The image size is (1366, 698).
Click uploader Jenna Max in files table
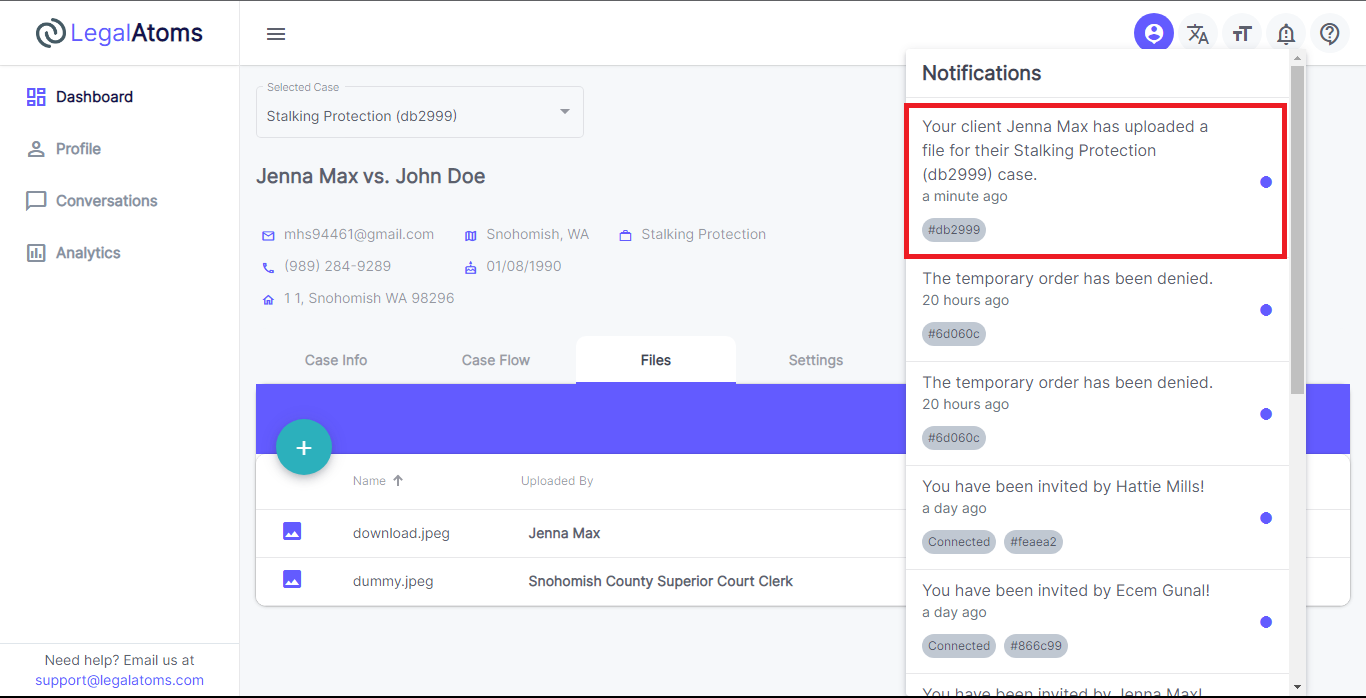[x=564, y=534]
